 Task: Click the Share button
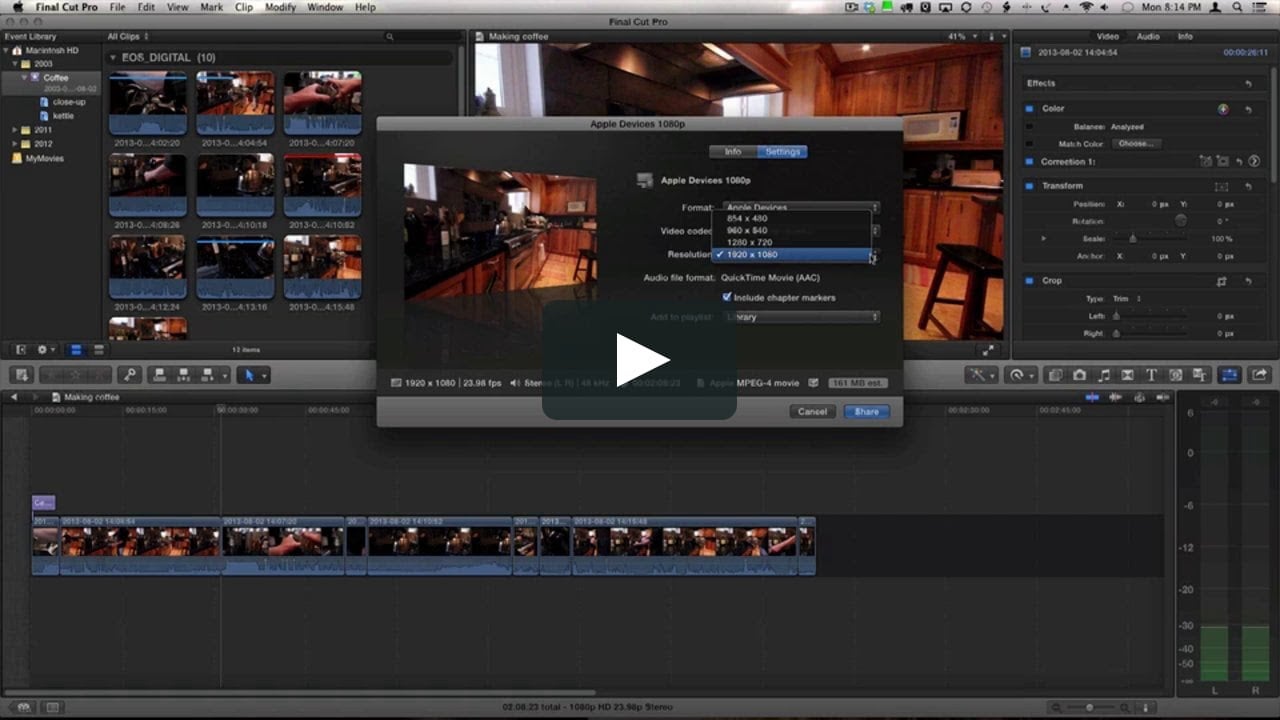coord(866,412)
